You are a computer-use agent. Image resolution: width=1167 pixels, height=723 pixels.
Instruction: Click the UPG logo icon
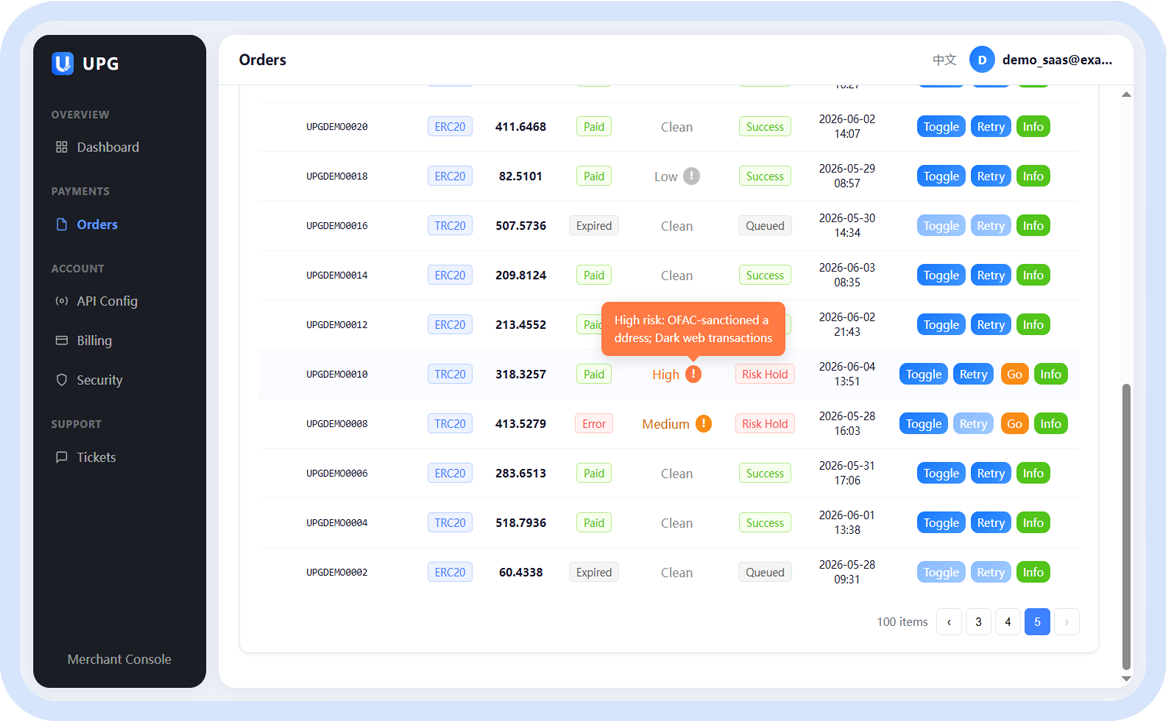point(63,63)
